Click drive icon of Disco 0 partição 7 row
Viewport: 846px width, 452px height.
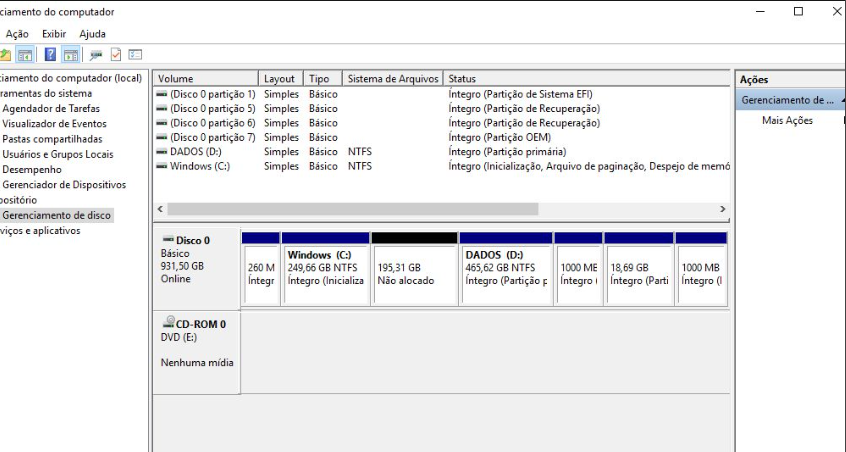point(161,138)
